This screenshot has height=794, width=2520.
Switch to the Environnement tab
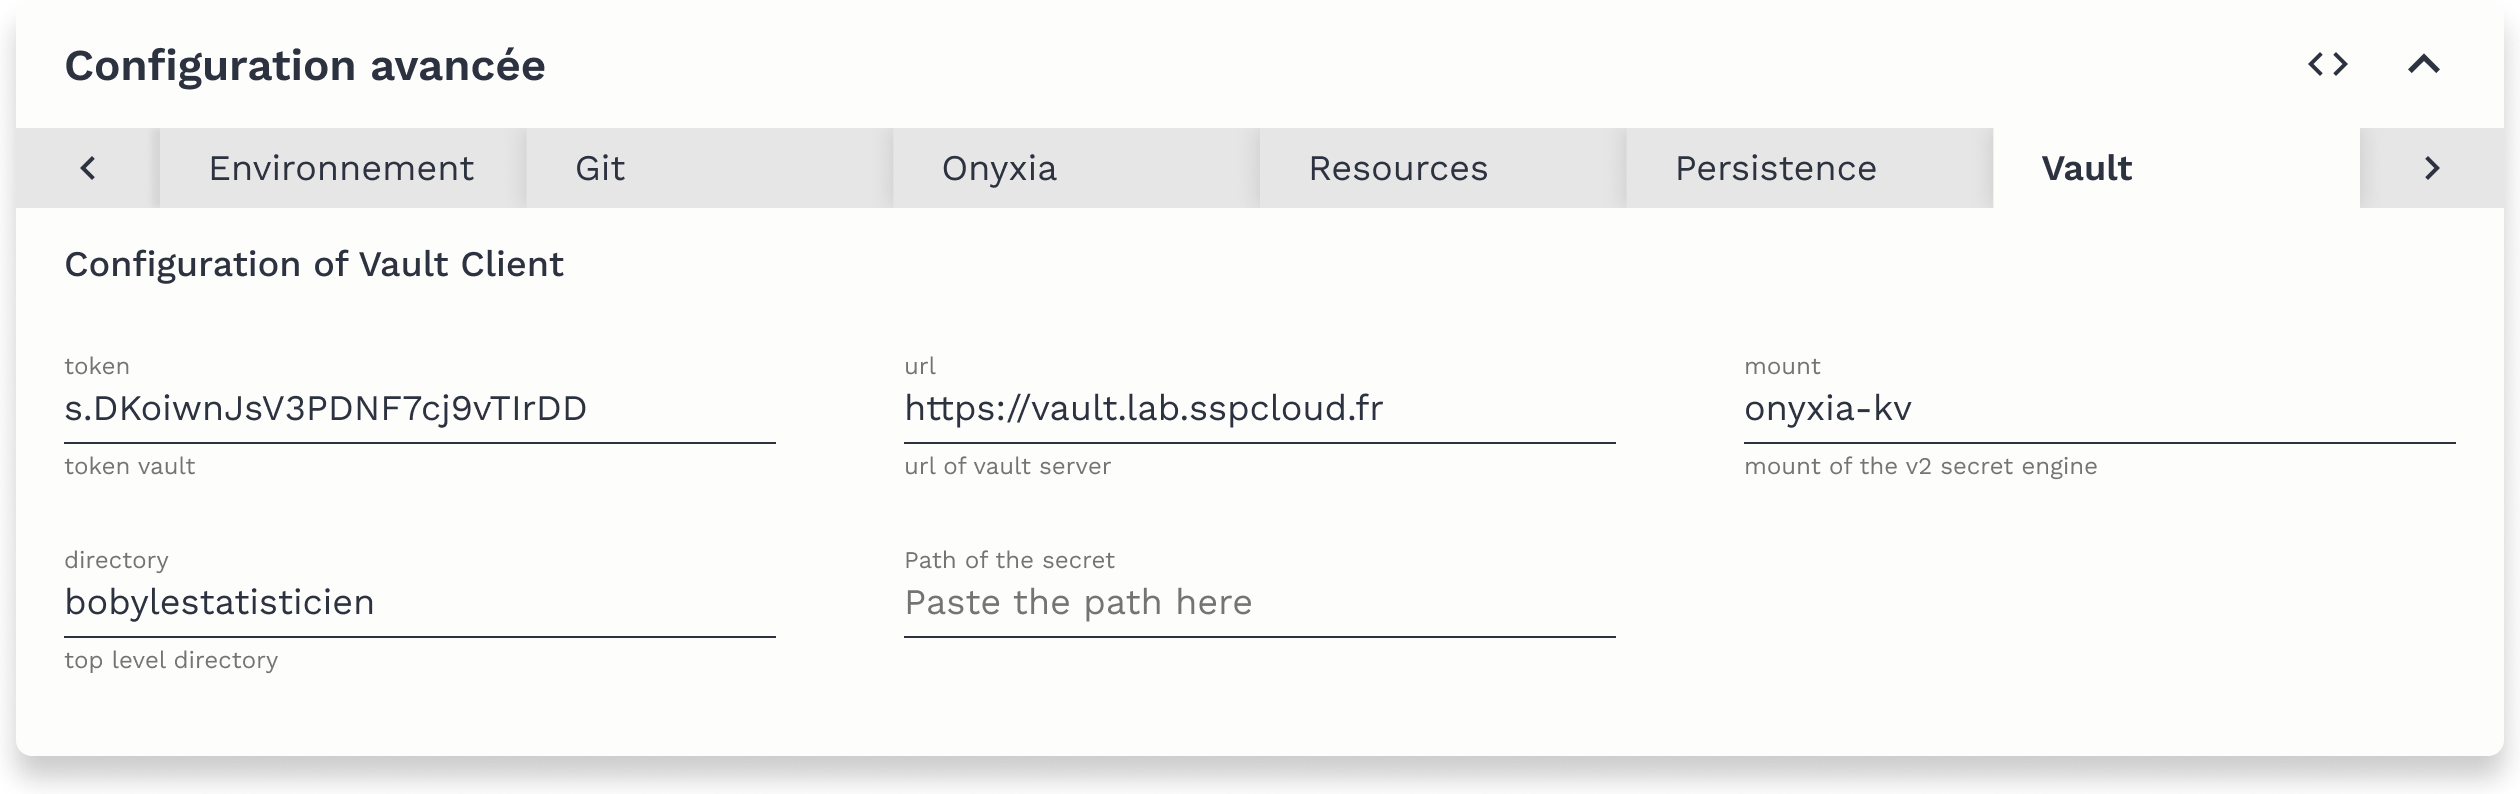[341, 168]
